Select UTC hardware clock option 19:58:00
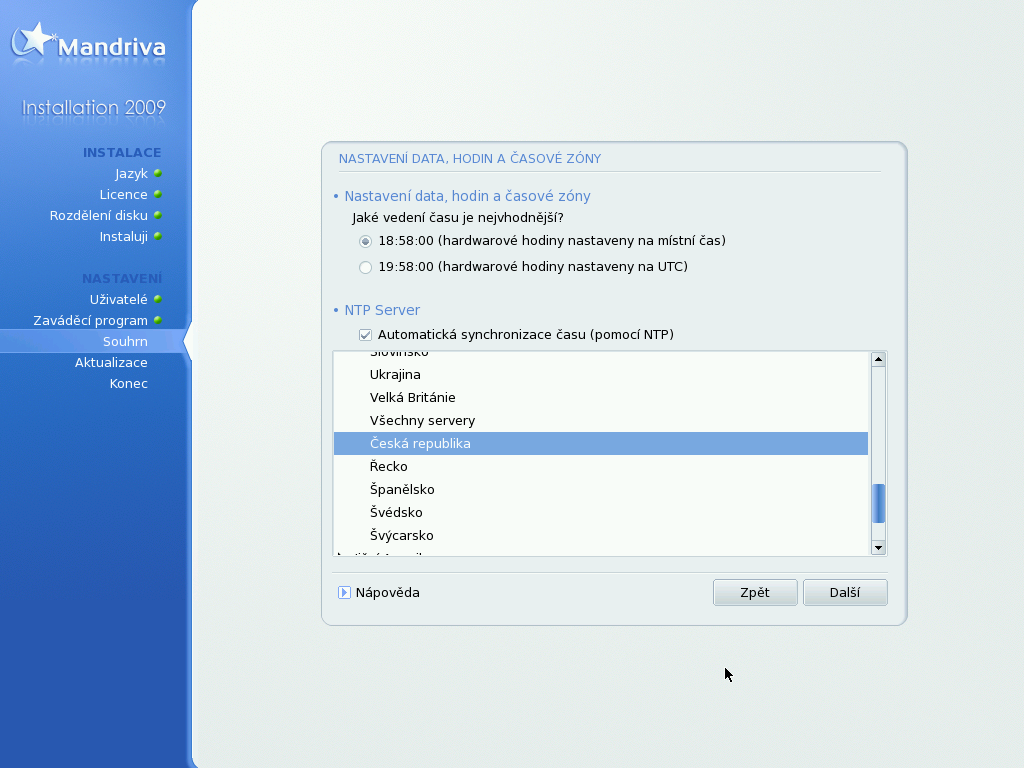This screenshot has width=1024, height=768. tap(365, 267)
